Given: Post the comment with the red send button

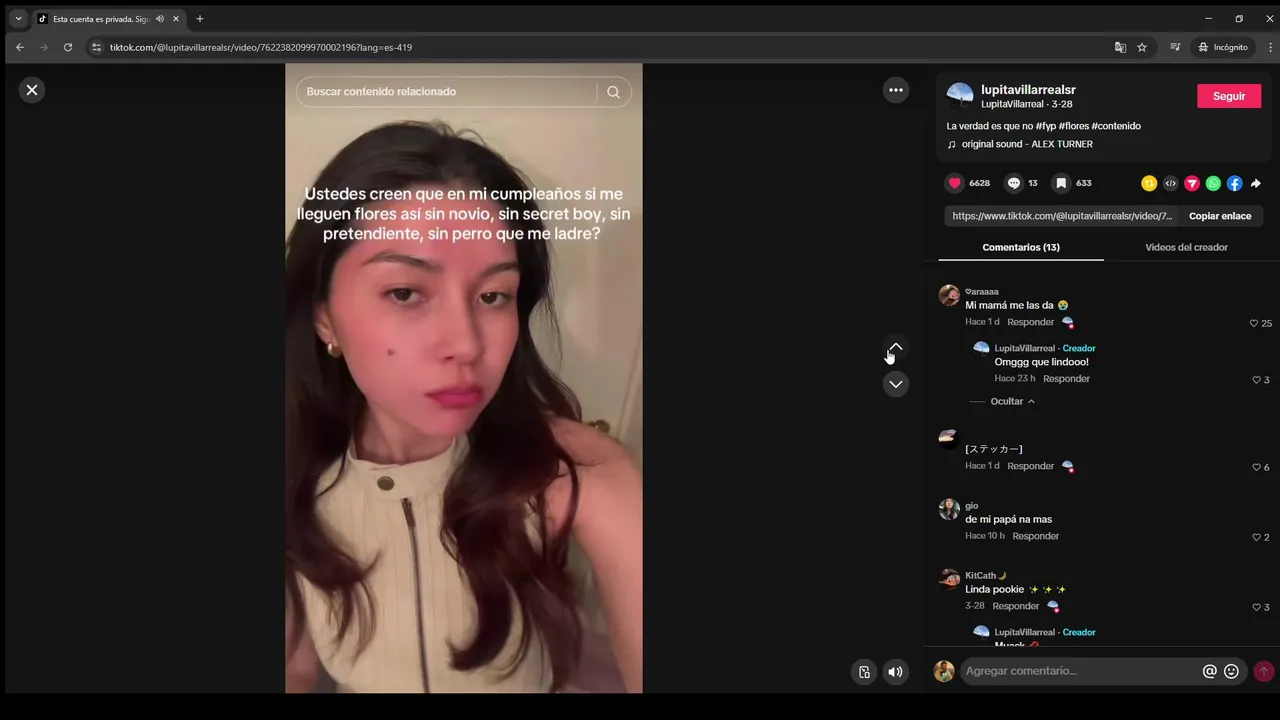Looking at the screenshot, I should (x=1264, y=671).
